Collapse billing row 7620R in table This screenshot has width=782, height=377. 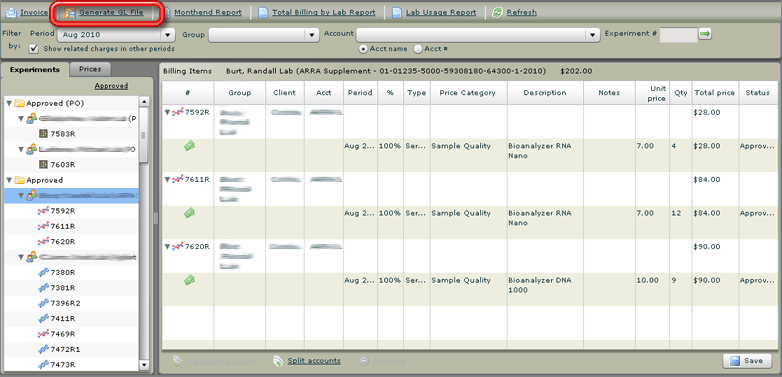168,246
